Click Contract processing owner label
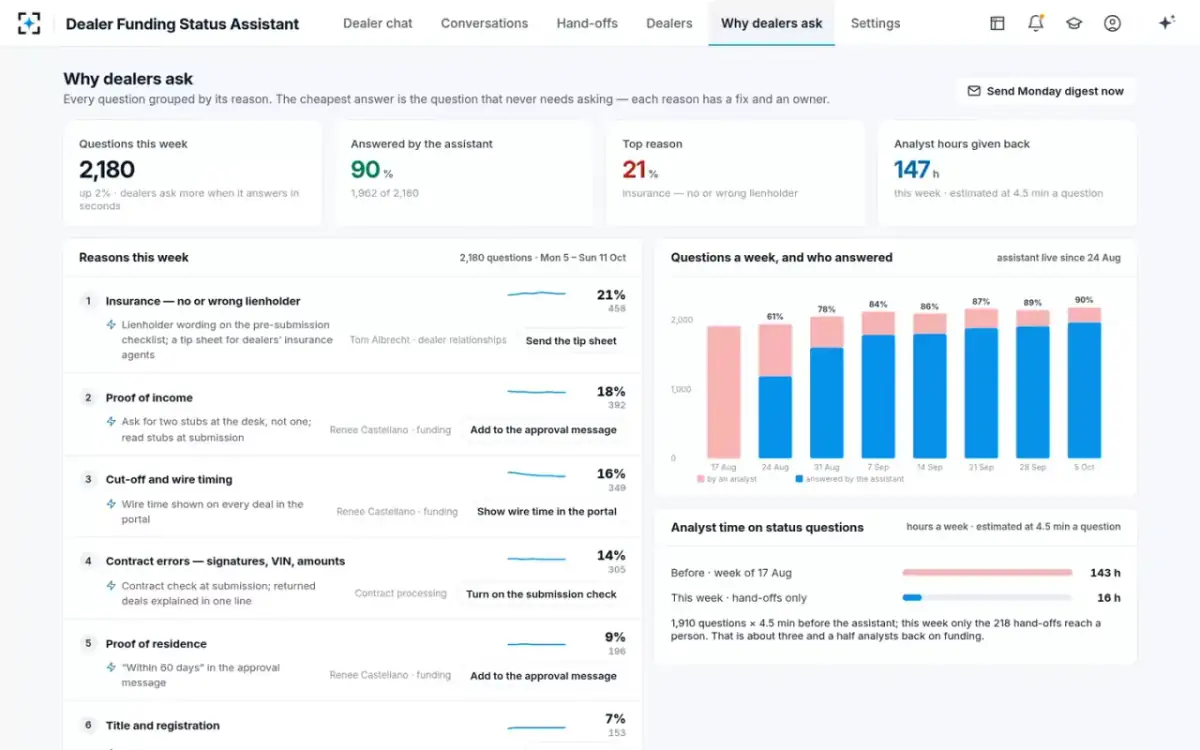Screen dimensions: 1200x750 pyautogui.click(x=400, y=594)
